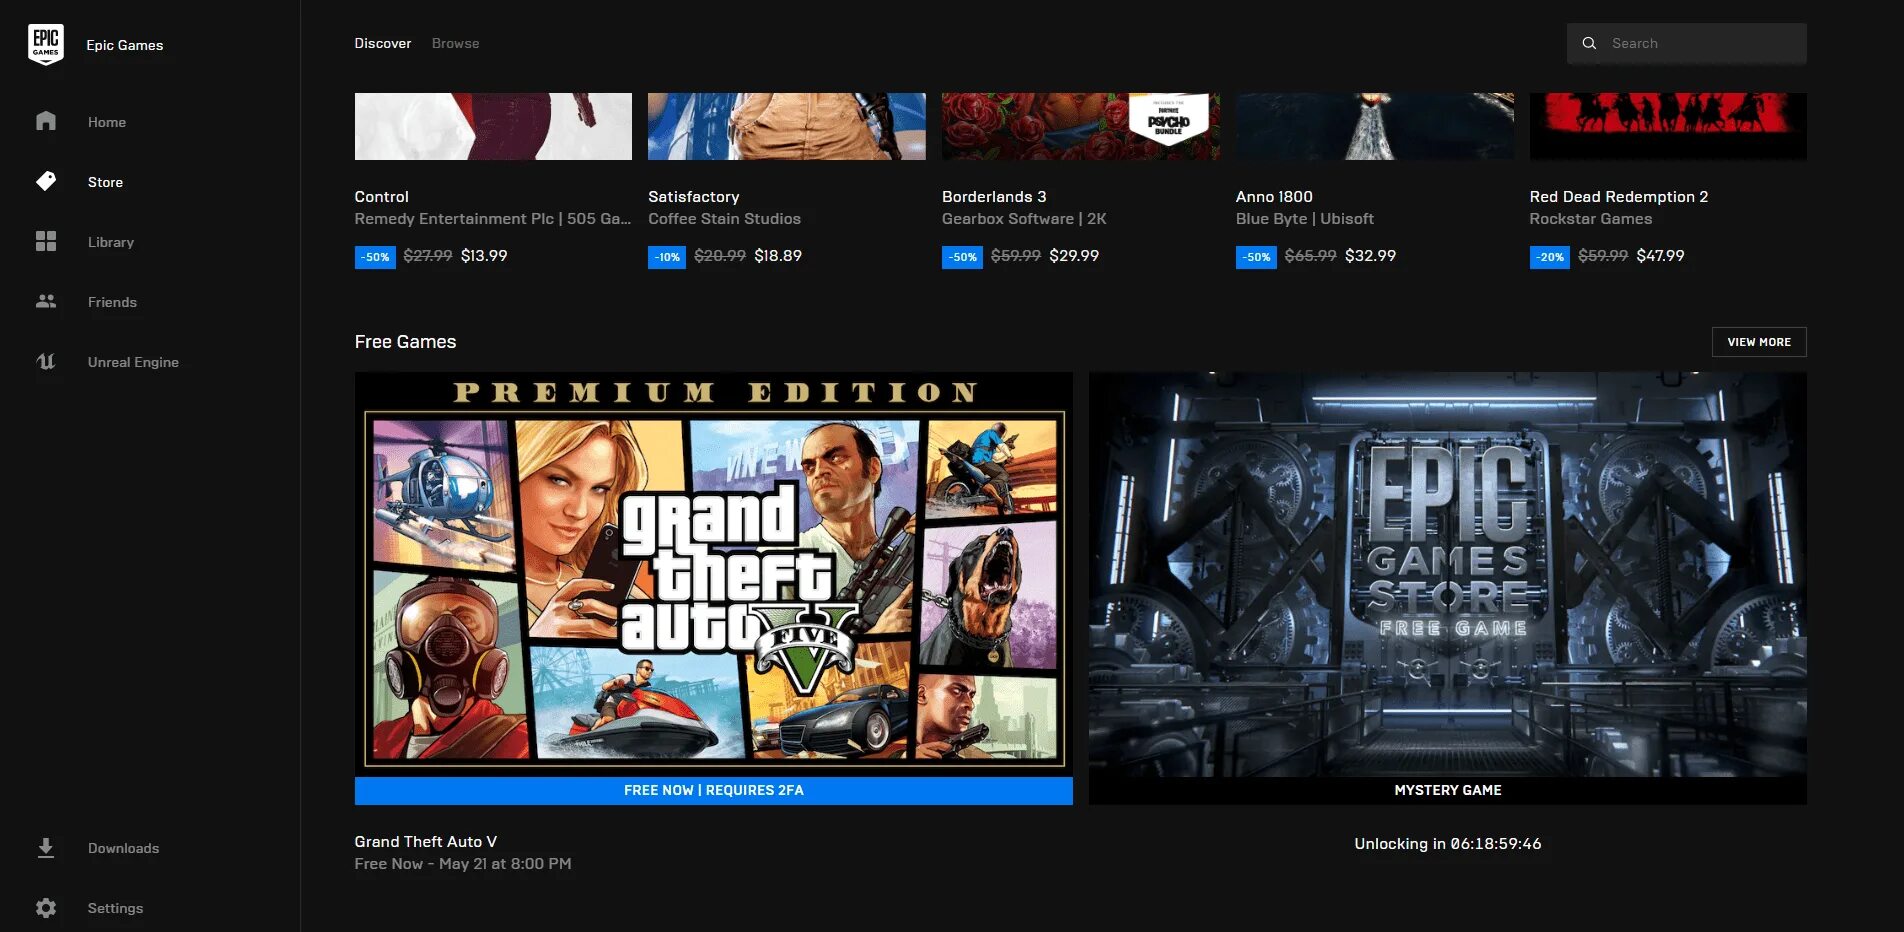Open the Home icon in sidebar
Image resolution: width=1904 pixels, height=932 pixels.
coord(46,121)
